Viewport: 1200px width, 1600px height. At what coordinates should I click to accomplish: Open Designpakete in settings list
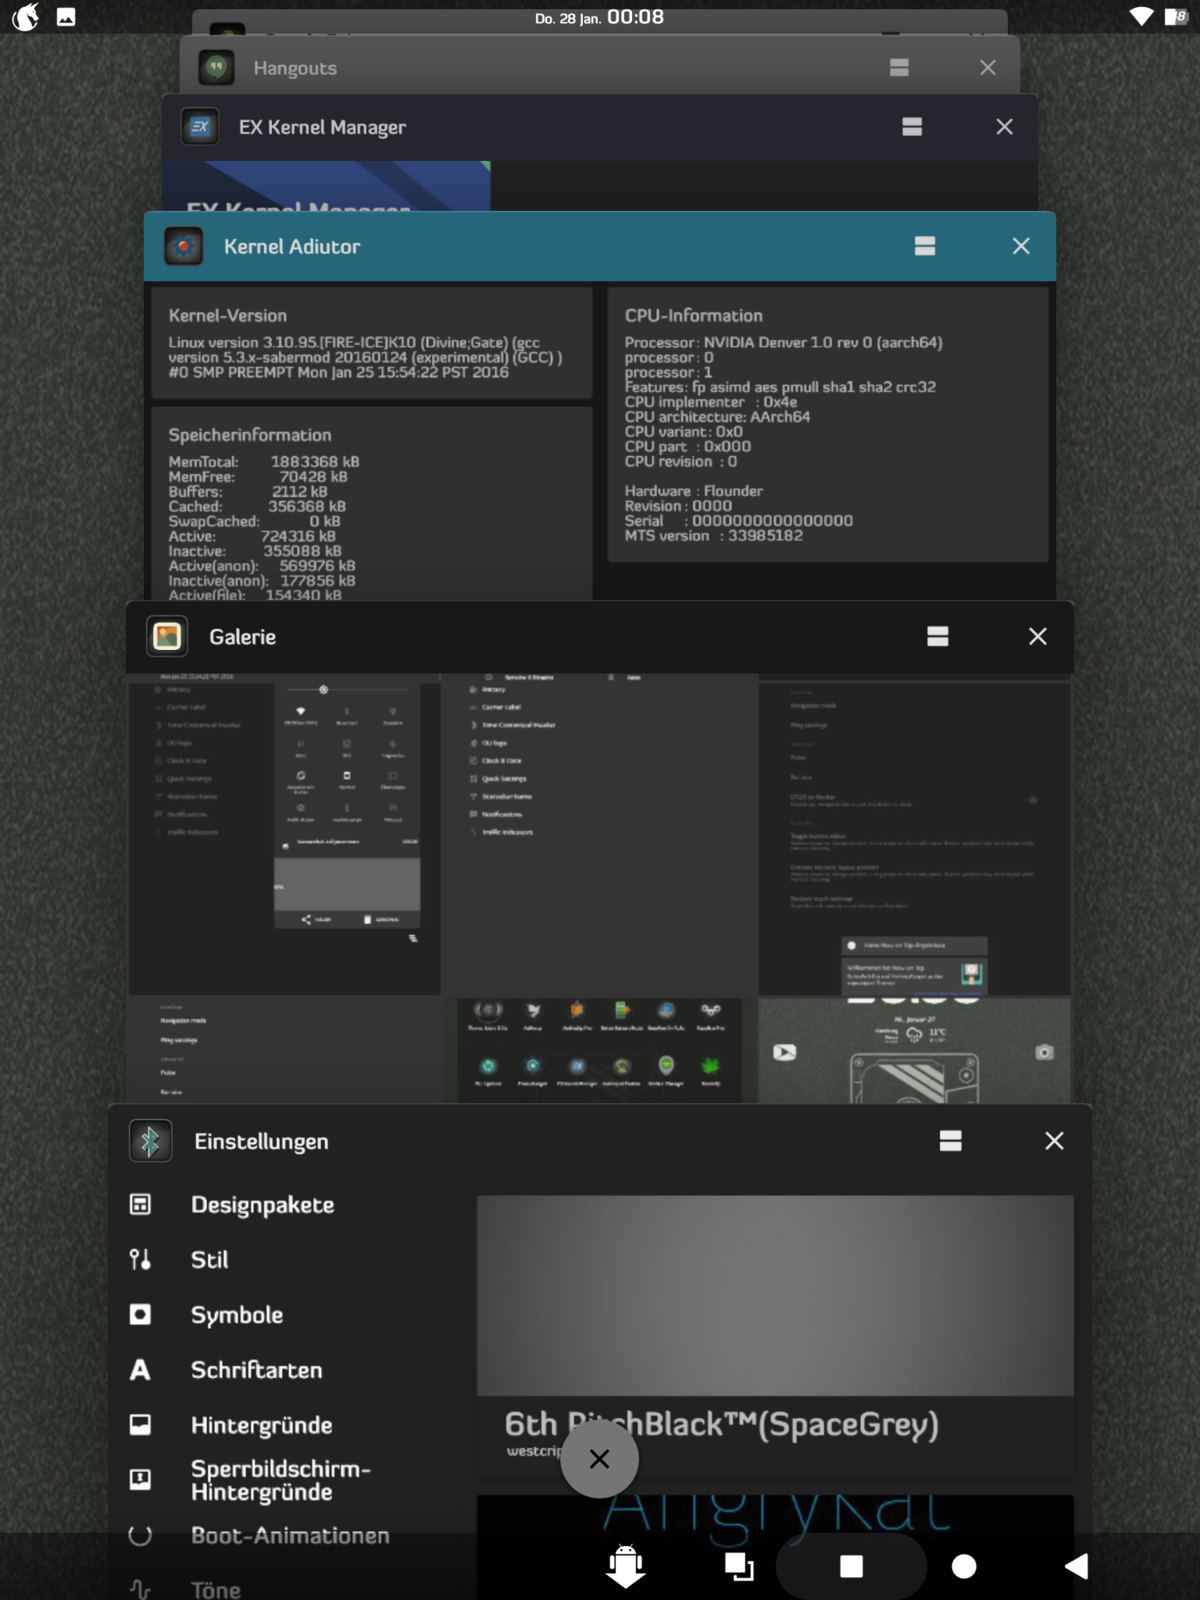click(x=262, y=1205)
